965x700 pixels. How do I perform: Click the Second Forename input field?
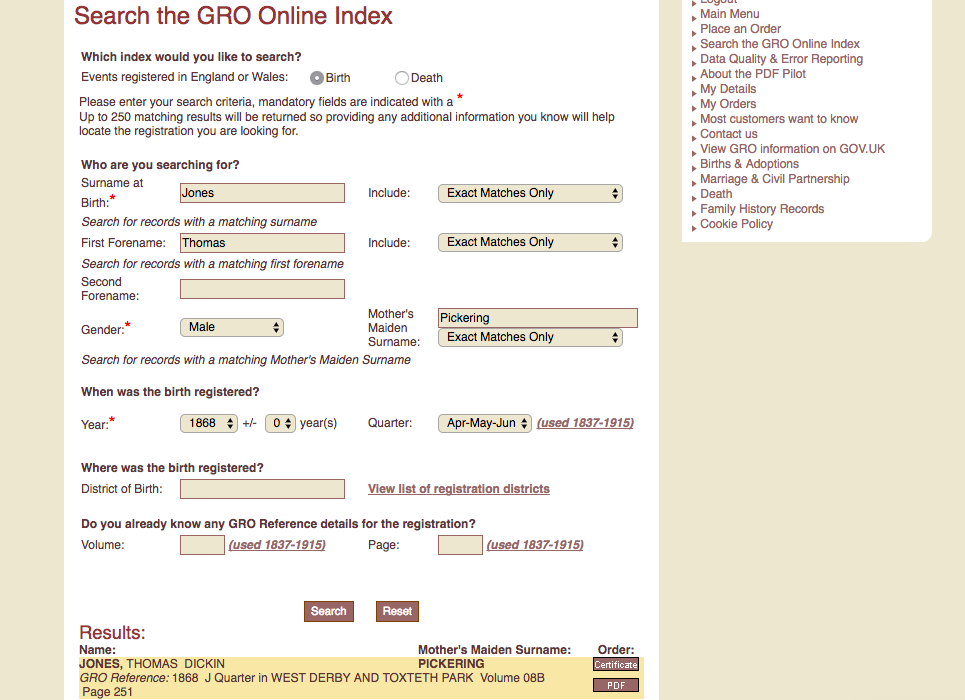[x=262, y=289]
